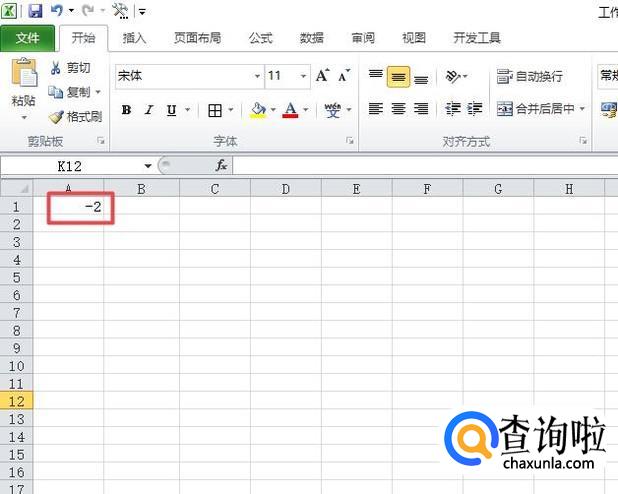Click the K12 name box field
This screenshot has height=494, width=618.
click(70, 166)
